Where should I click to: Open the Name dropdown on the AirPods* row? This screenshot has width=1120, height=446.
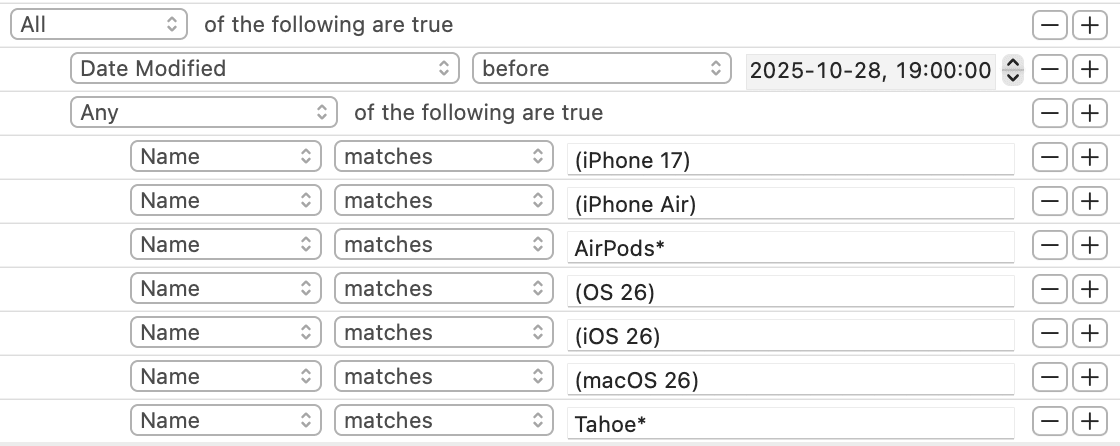pyautogui.click(x=226, y=245)
